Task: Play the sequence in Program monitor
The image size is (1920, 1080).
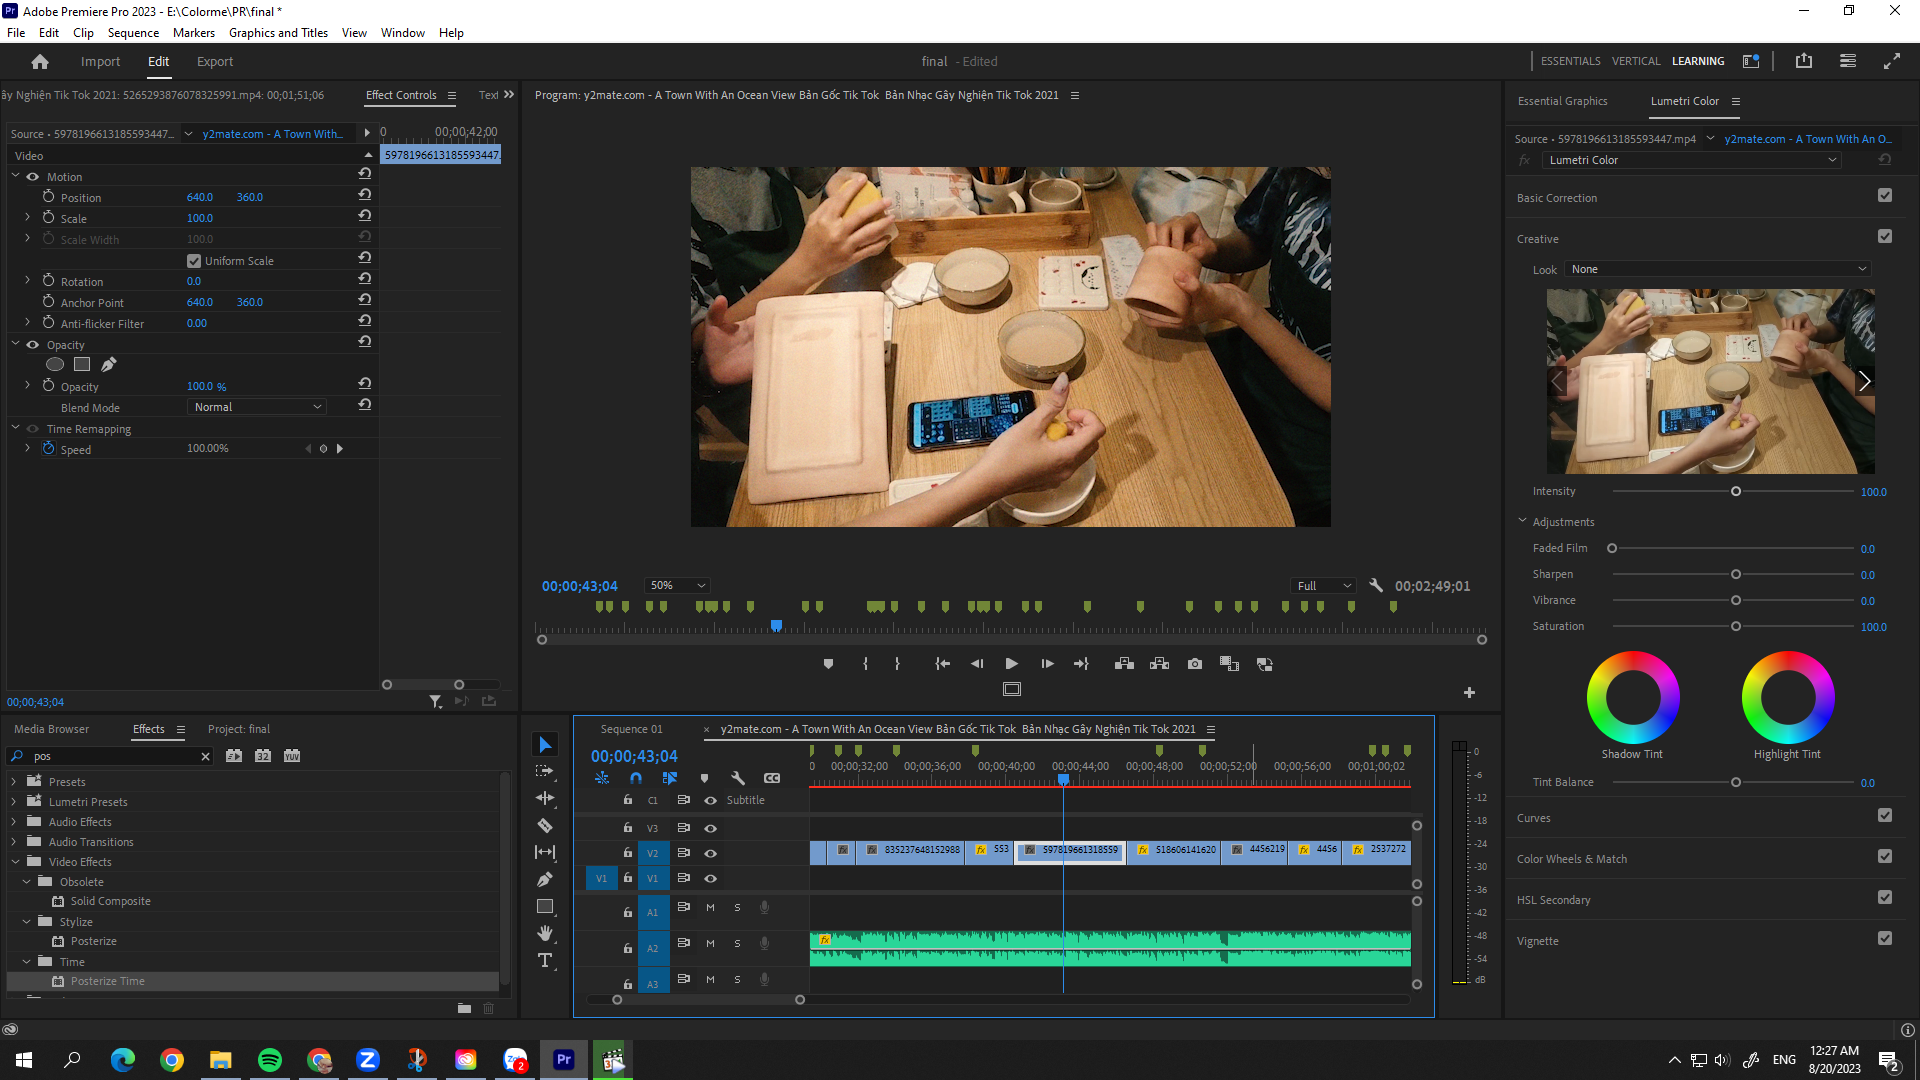Action: pos(1011,664)
